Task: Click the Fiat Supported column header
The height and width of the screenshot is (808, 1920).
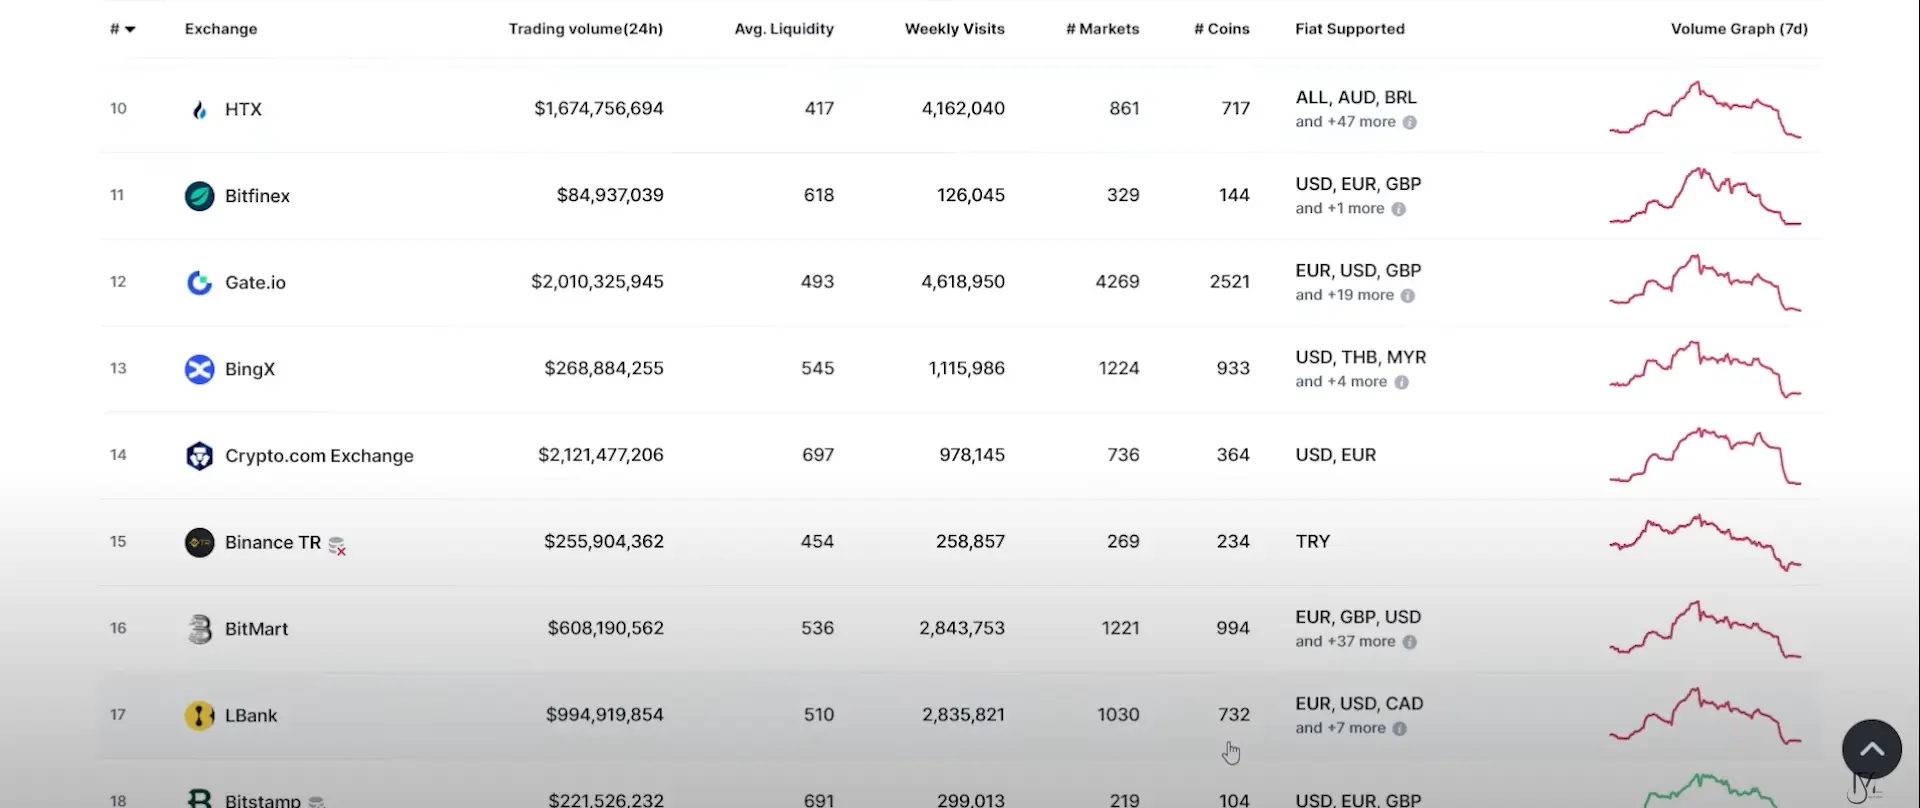Action: click(1350, 29)
